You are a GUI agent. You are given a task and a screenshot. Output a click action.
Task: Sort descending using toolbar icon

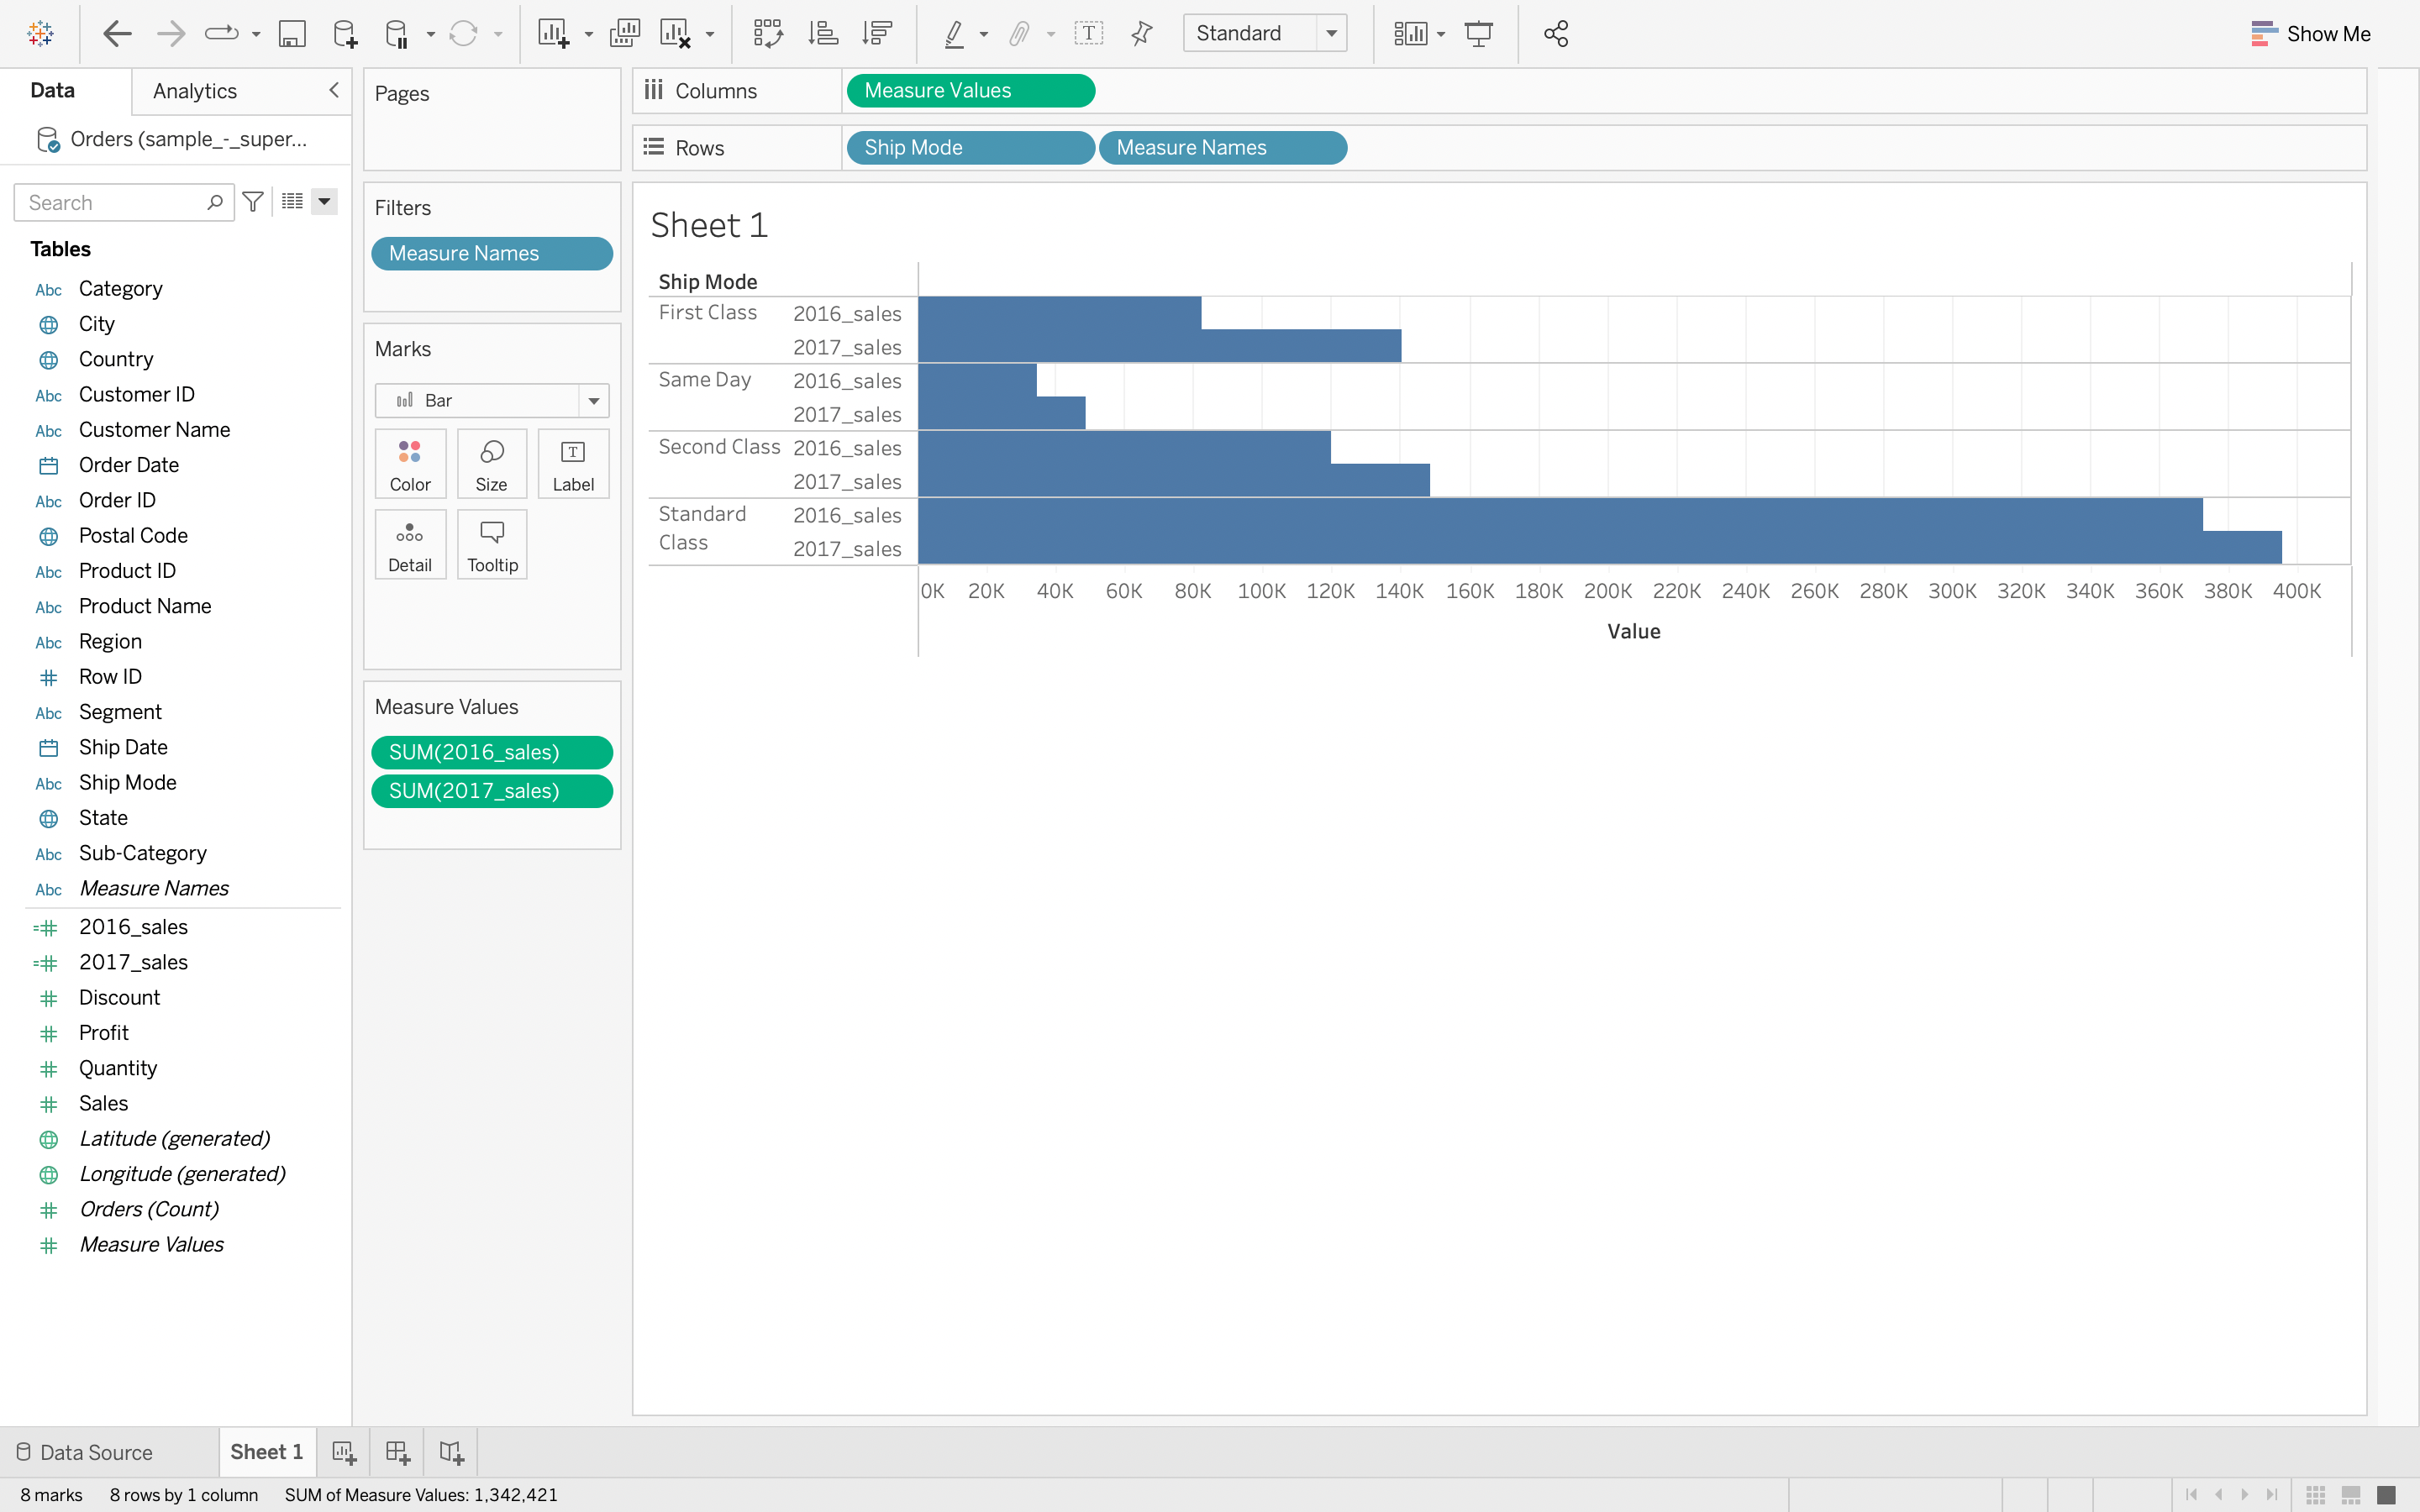pos(877,33)
